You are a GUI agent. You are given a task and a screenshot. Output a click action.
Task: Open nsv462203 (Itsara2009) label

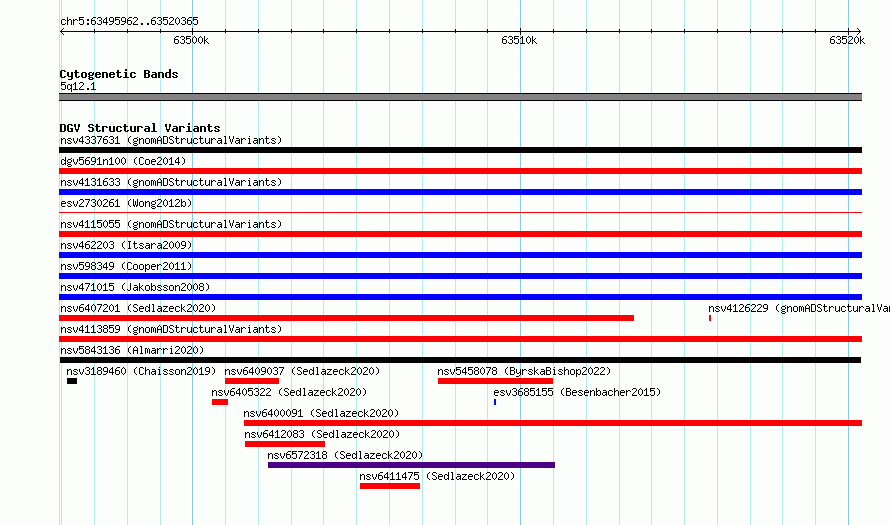point(126,245)
